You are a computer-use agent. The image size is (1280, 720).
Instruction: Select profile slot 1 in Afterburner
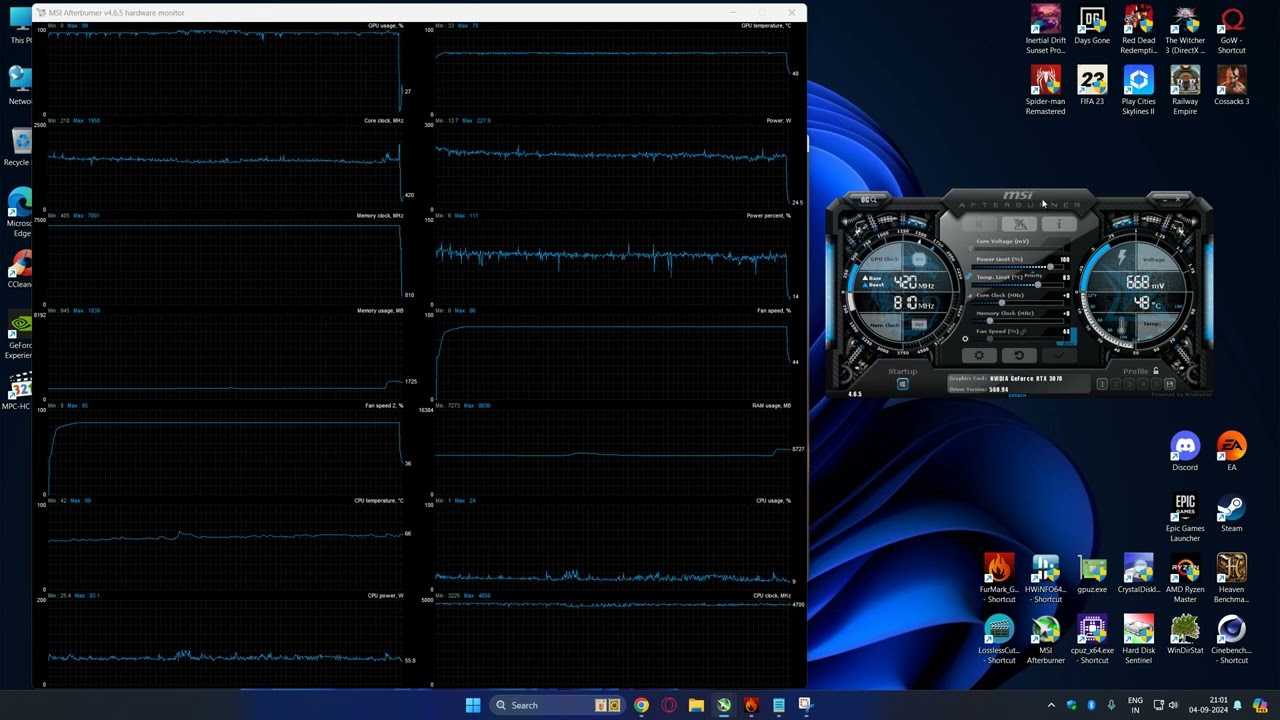[x=1102, y=384]
